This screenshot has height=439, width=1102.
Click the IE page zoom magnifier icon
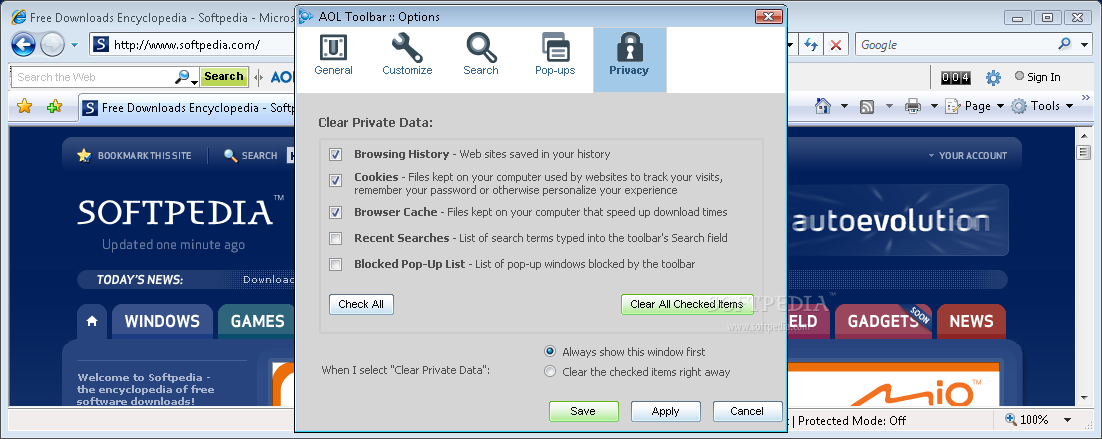[1011, 419]
